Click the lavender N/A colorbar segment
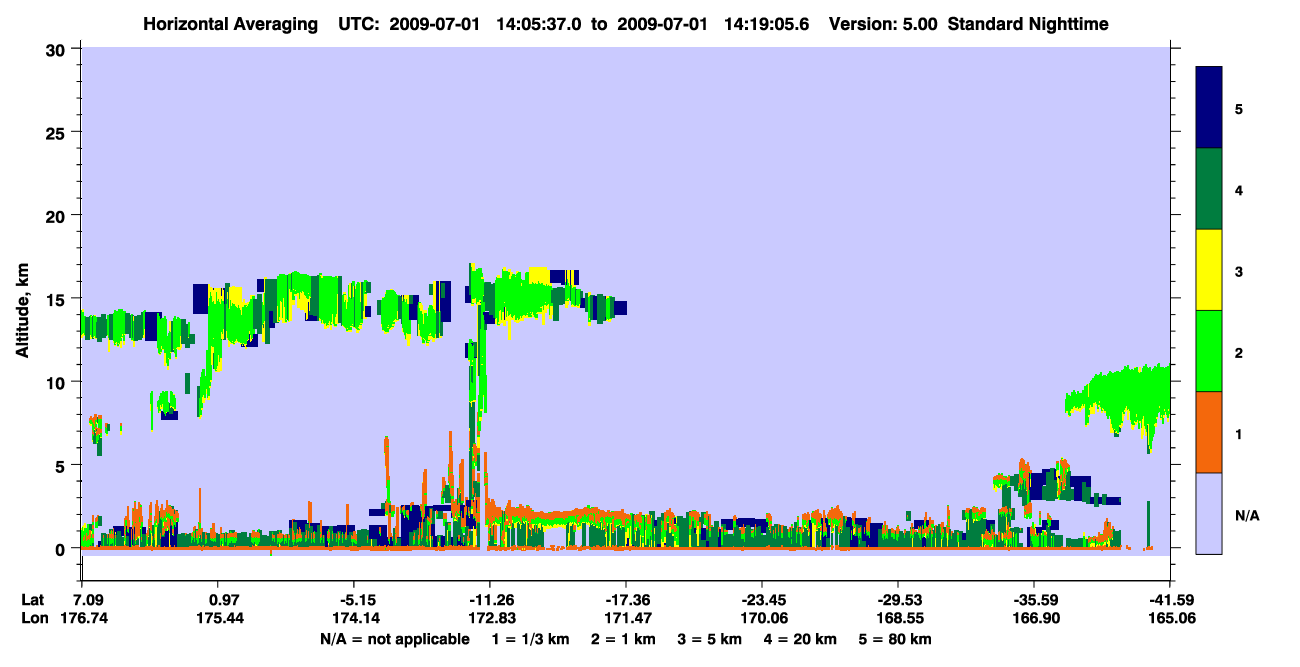Viewport: 1300px width, 667px height. 1209,513
